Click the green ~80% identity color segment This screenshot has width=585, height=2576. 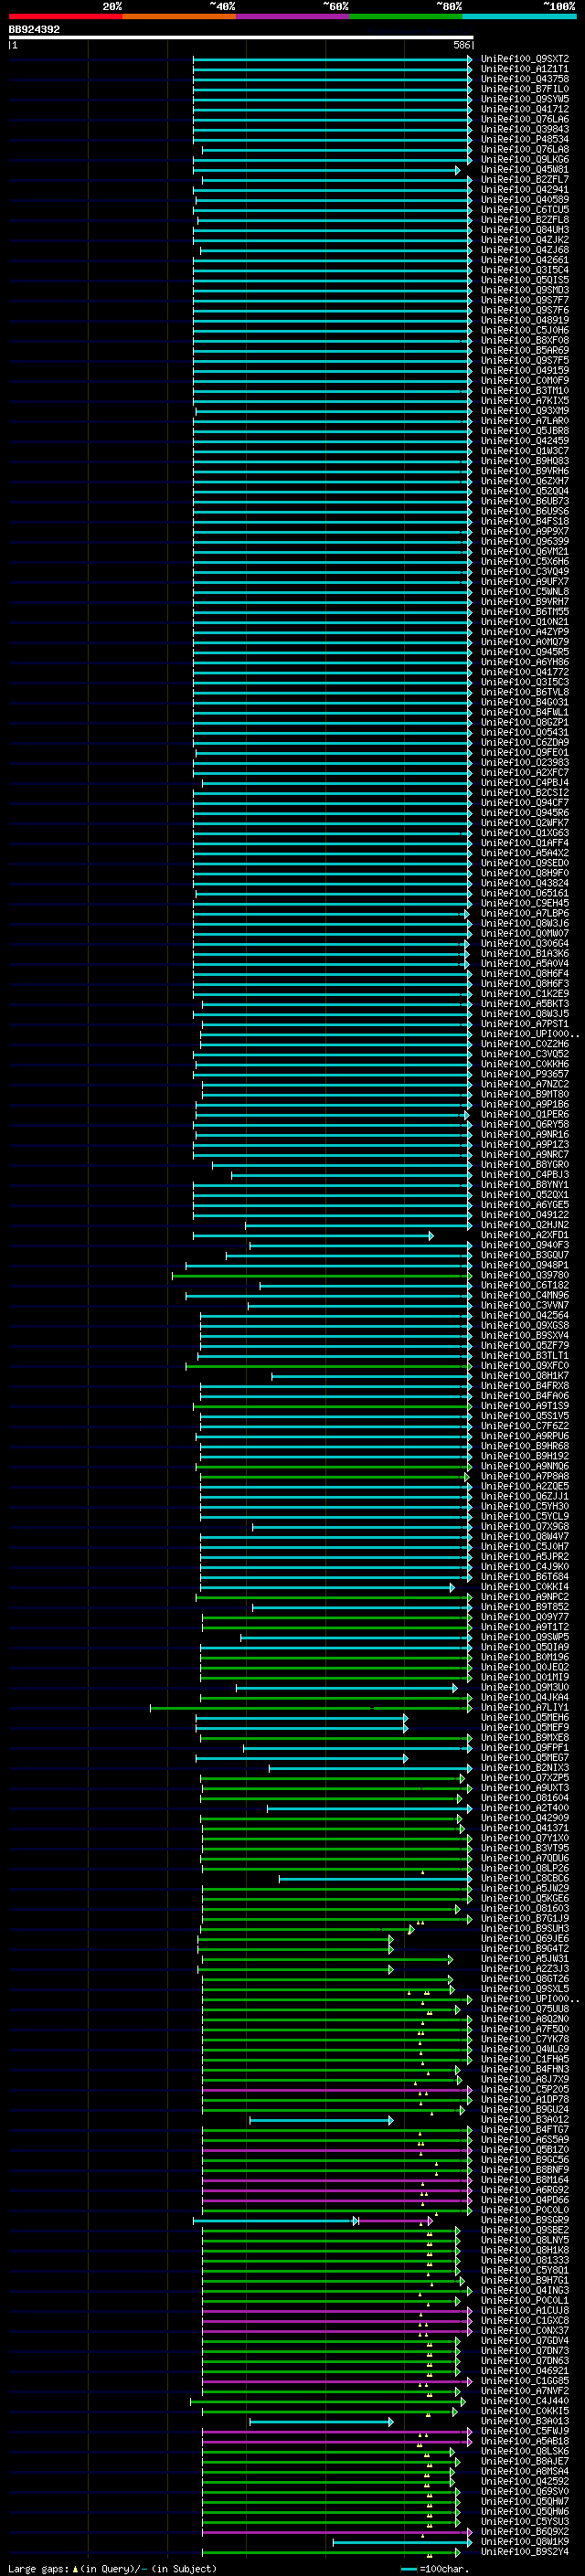406,16
